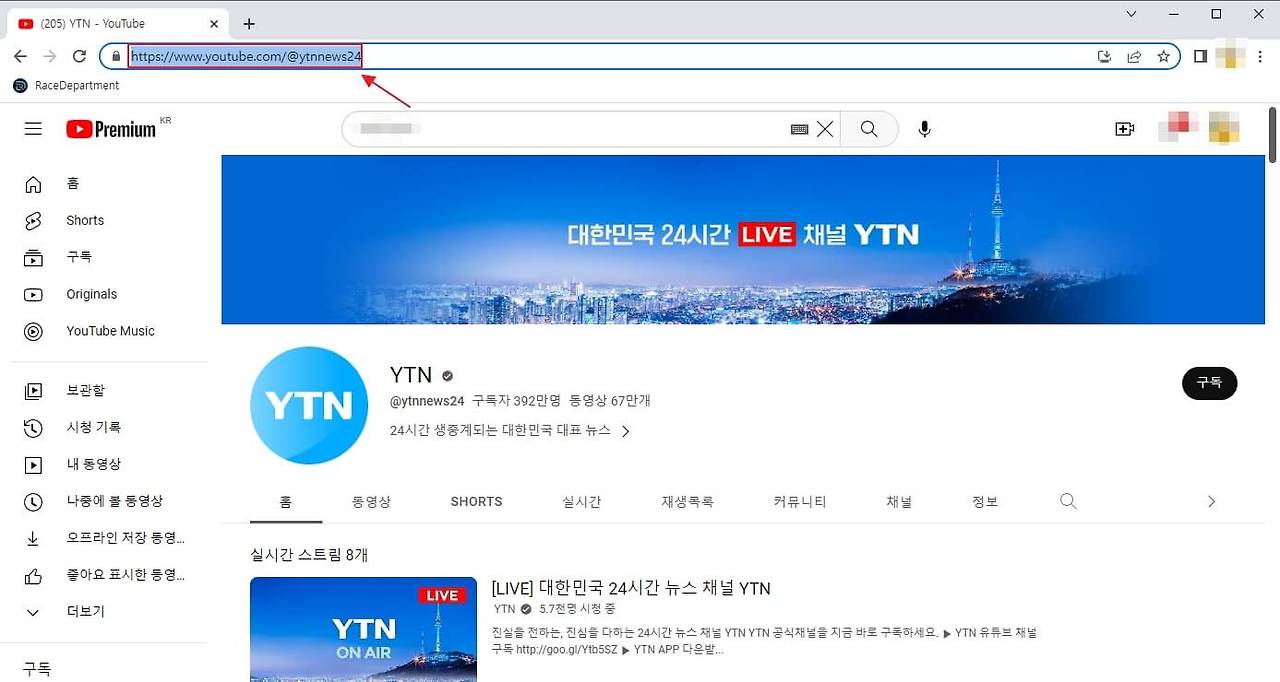
Task: Close the YTN browser tab
Action: (214, 23)
